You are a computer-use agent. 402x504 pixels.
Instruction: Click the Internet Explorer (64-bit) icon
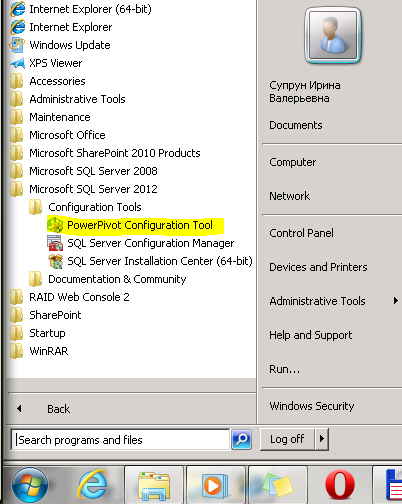[17, 9]
